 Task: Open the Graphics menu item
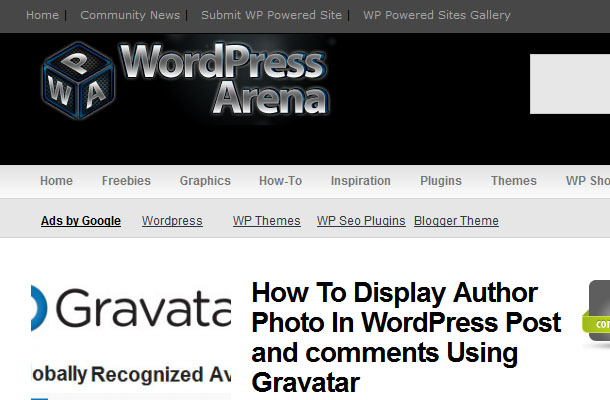click(x=205, y=181)
